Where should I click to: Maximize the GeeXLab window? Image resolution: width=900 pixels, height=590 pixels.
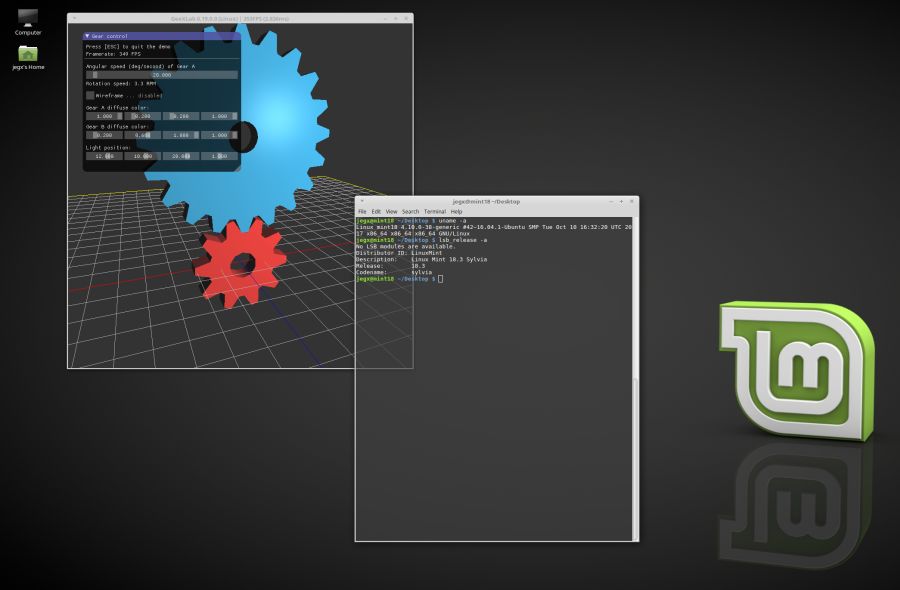click(x=395, y=18)
